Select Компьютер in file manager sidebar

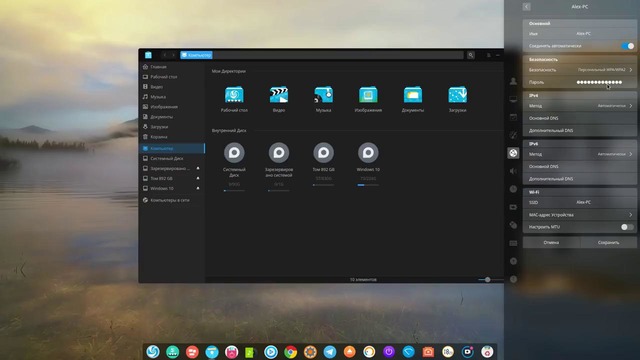tap(172, 148)
